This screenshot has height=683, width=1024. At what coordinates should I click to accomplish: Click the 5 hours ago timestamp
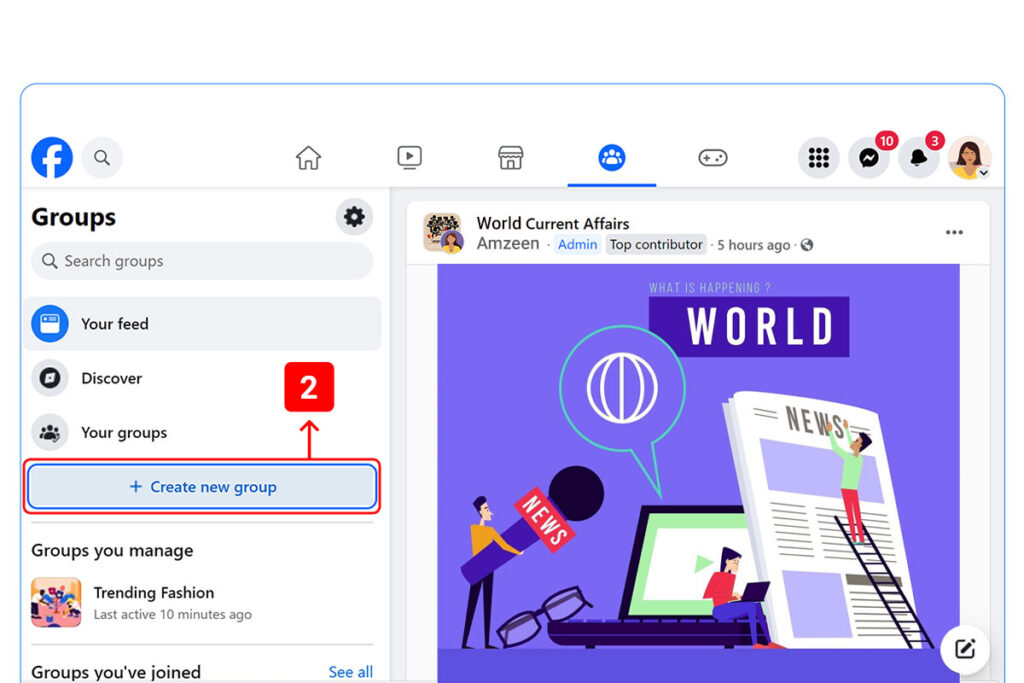pos(754,245)
